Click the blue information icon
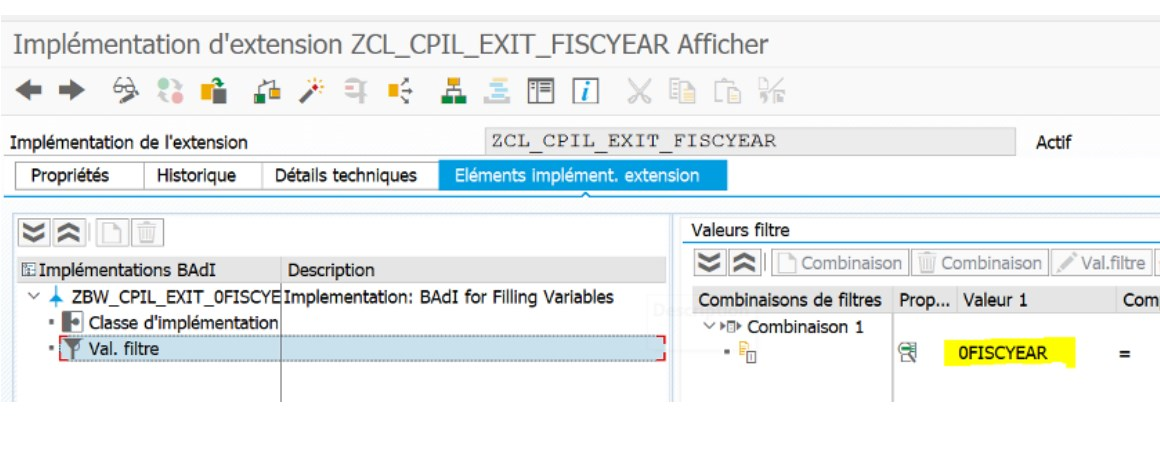This screenshot has width=1160, height=452. tap(585, 91)
